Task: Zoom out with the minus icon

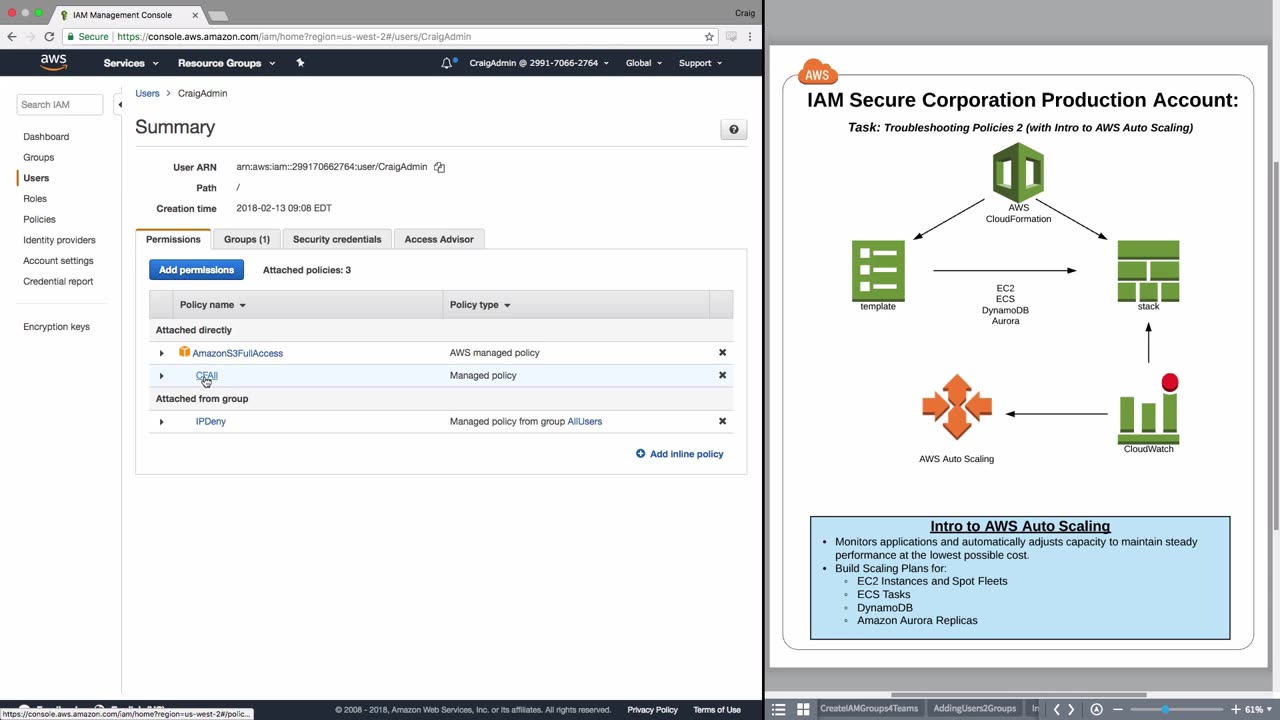Action: click(1120, 710)
